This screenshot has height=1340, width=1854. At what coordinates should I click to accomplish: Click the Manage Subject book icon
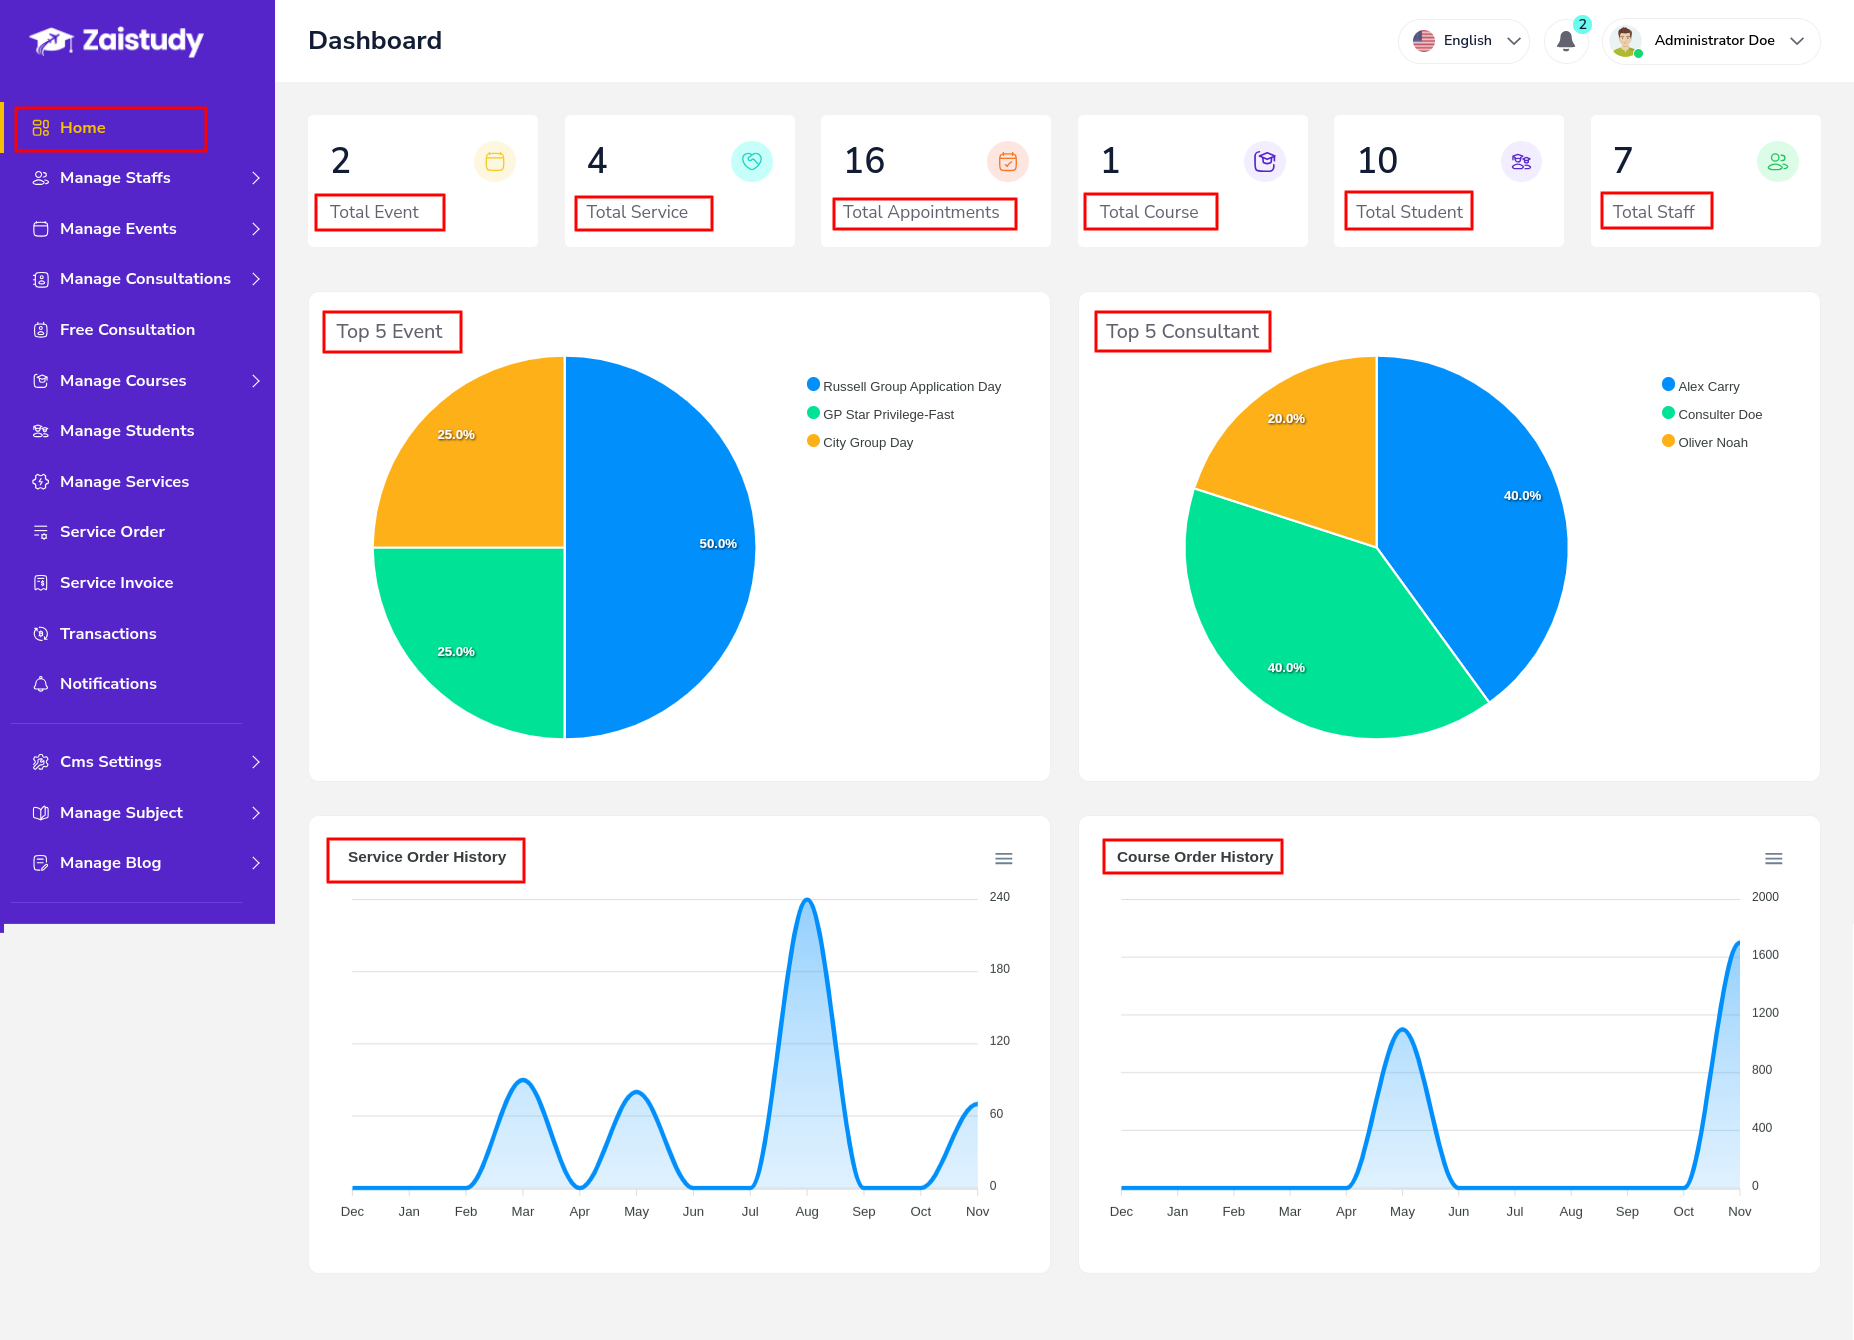pos(41,813)
